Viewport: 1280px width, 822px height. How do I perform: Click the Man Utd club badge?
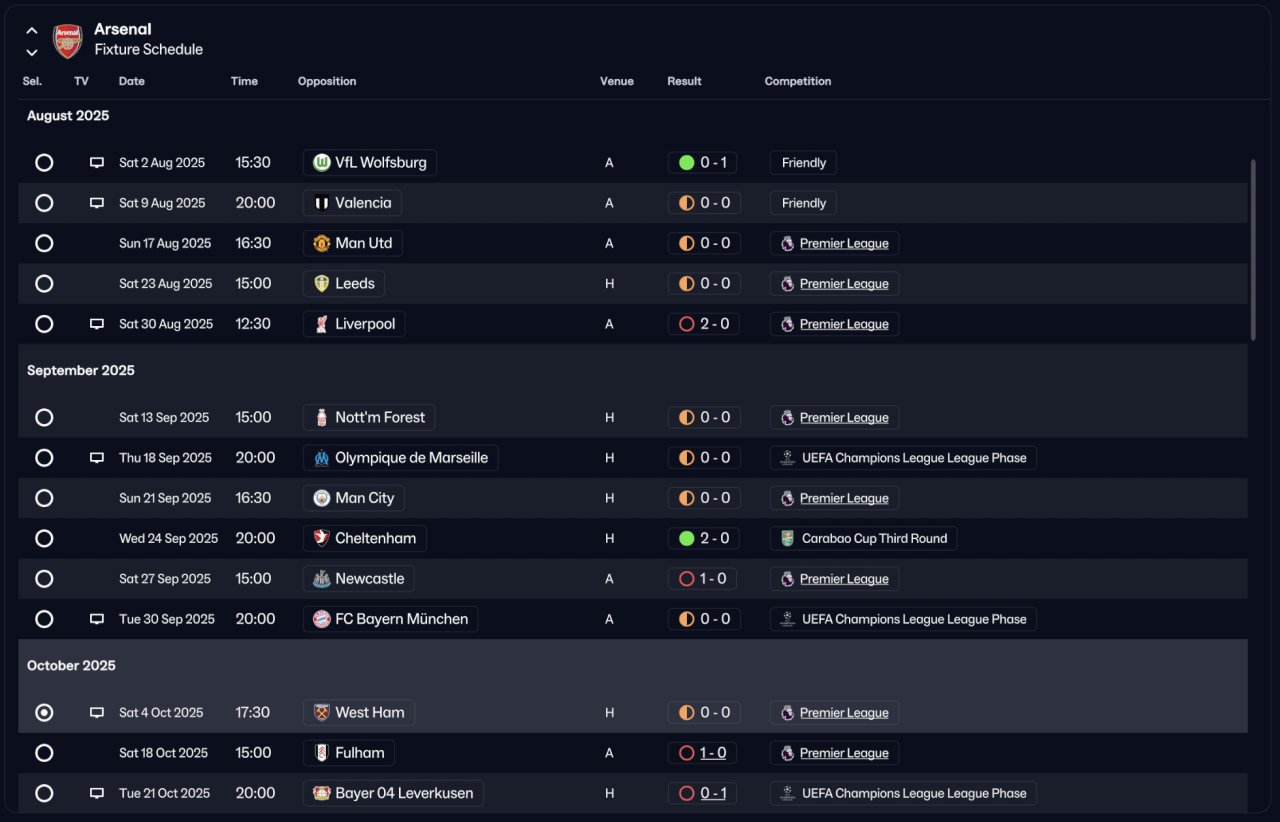click(x=321, y=243)
